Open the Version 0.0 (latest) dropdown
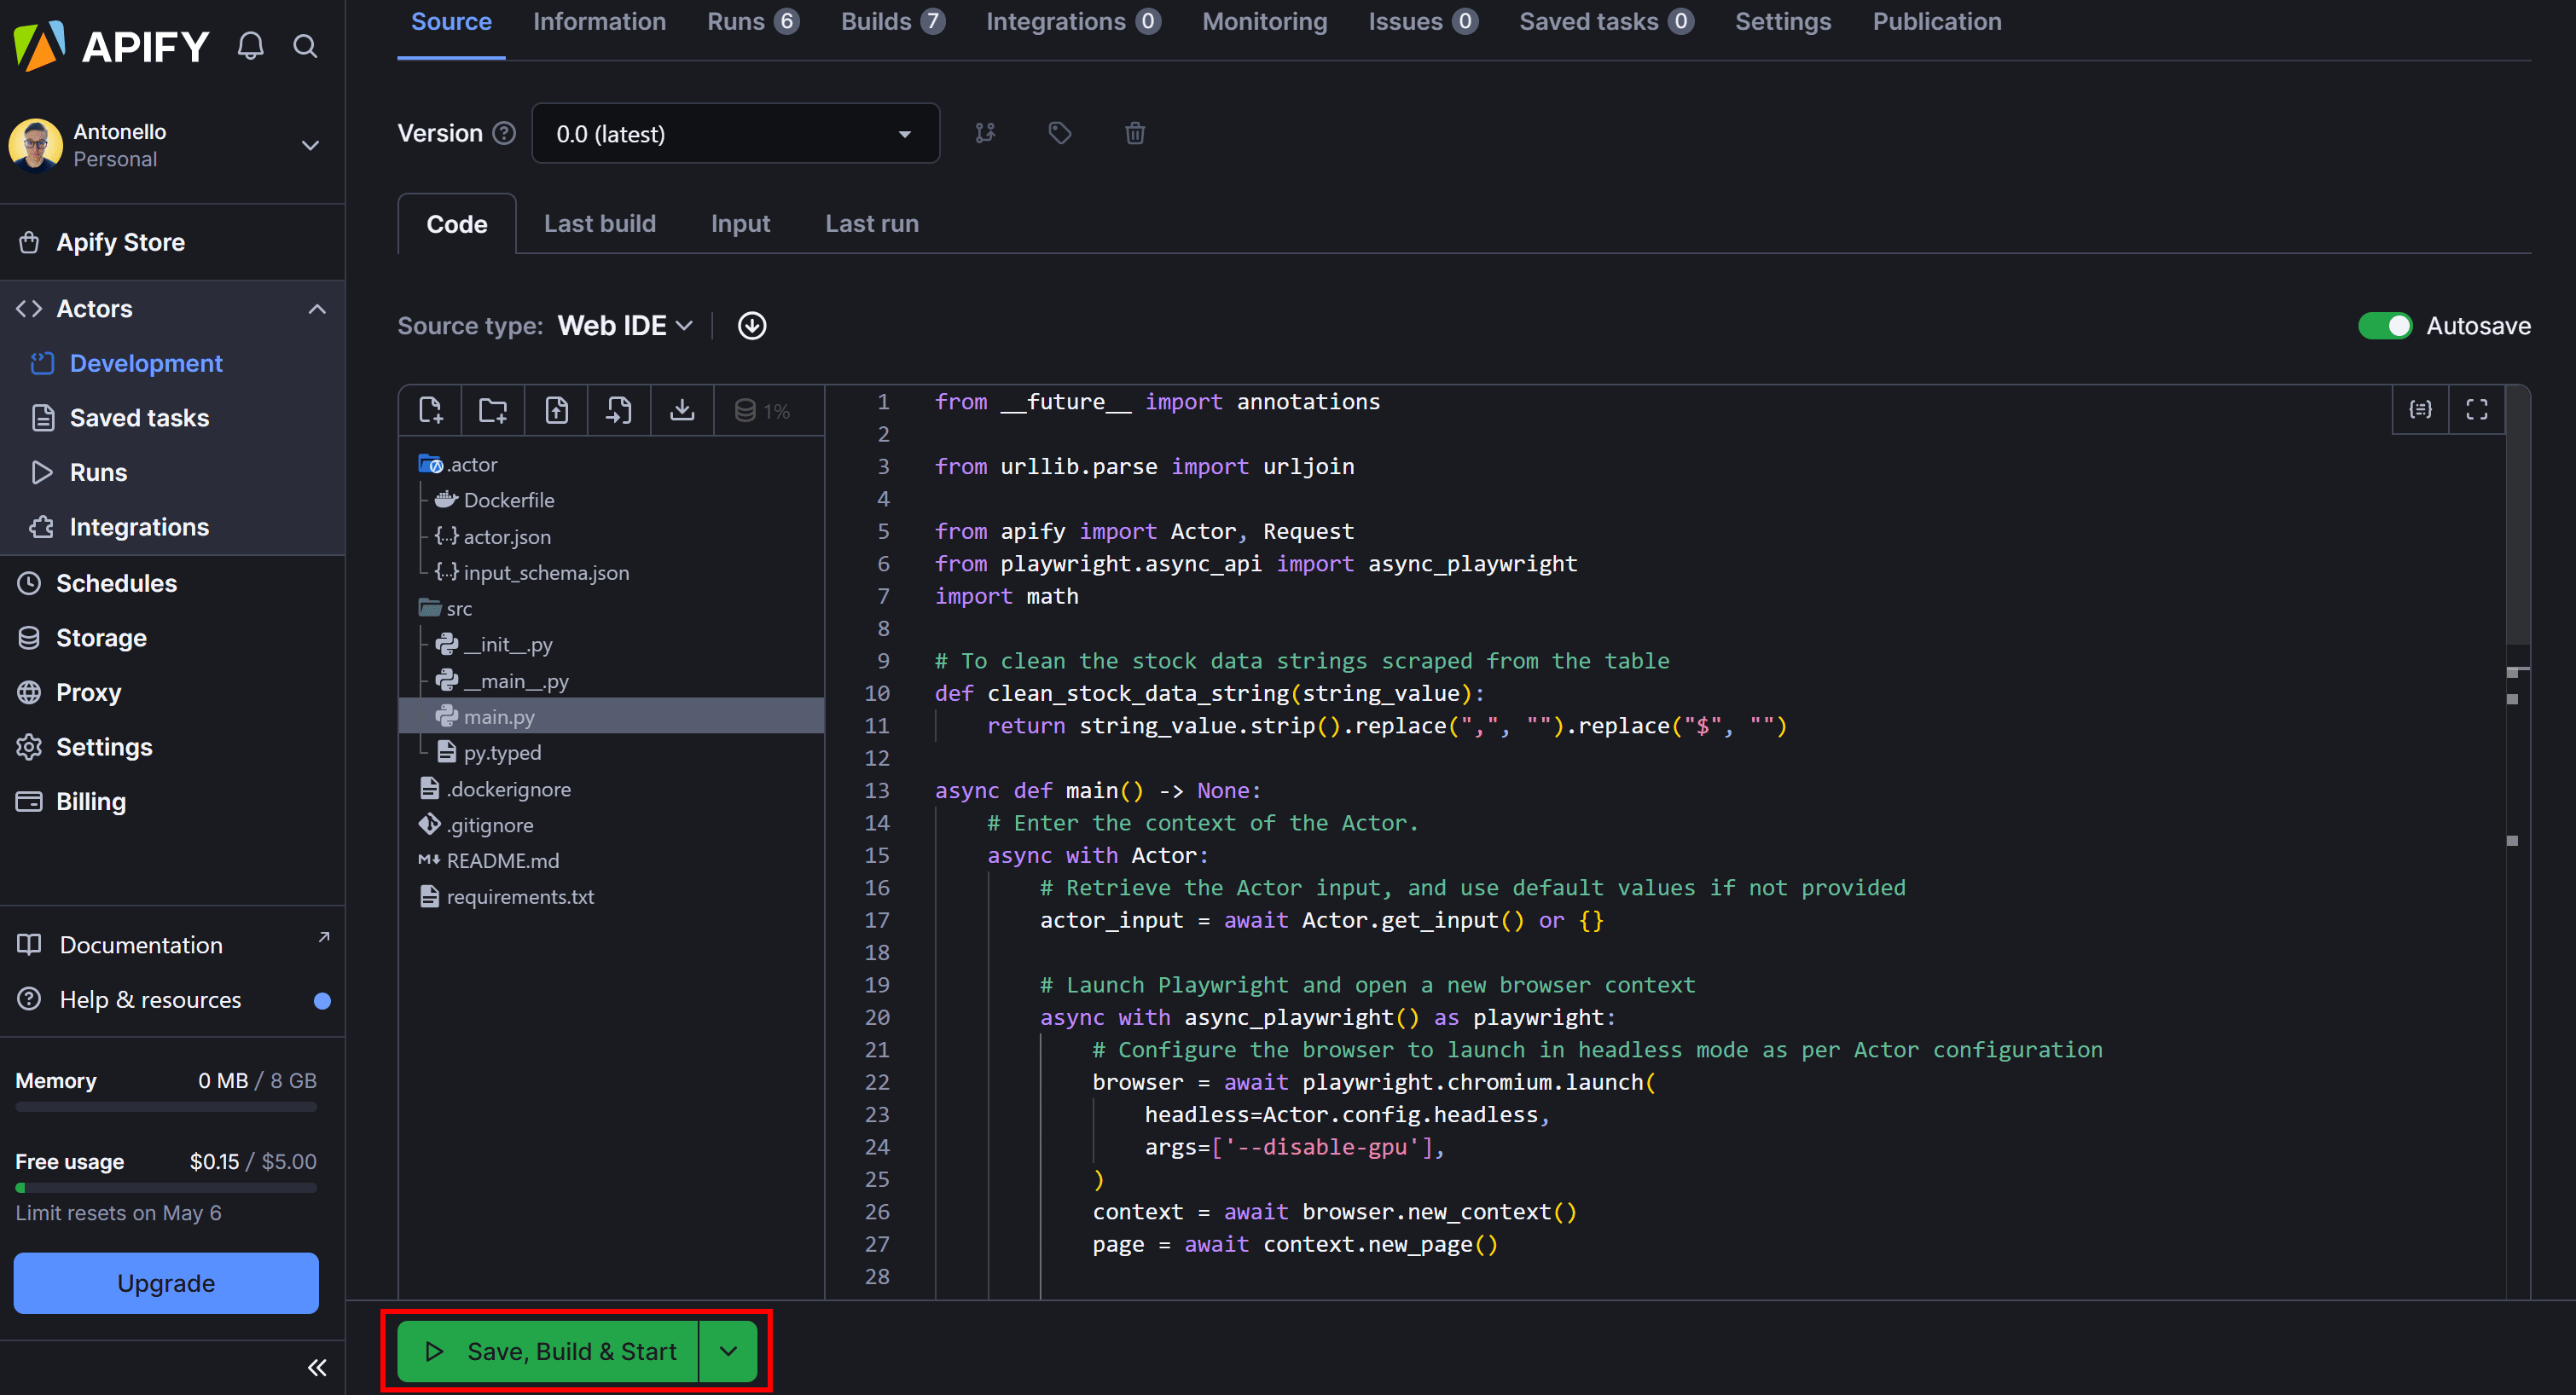Image resolution: width=2576 pixels, height=1395 pixels. 735,134
